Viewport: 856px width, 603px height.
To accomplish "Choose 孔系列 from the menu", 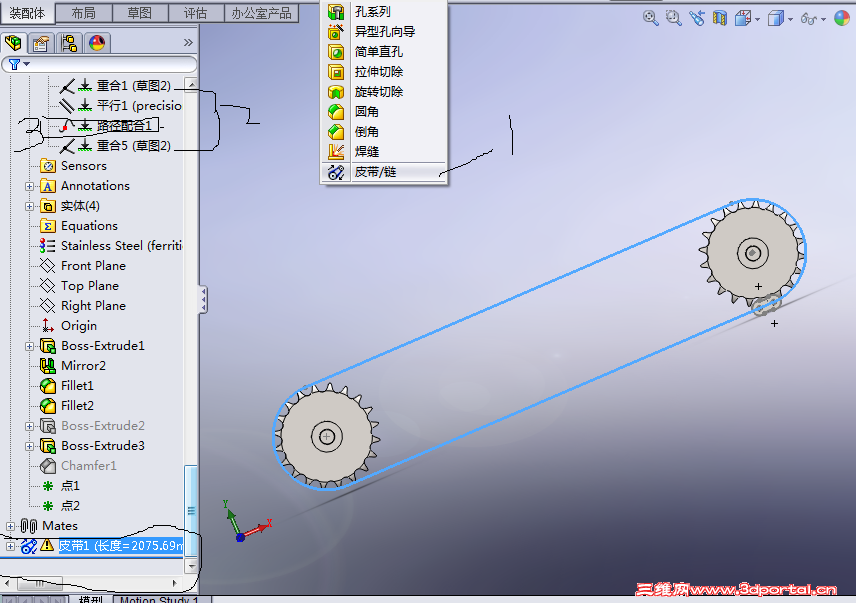I will click(x=384, y=11).
